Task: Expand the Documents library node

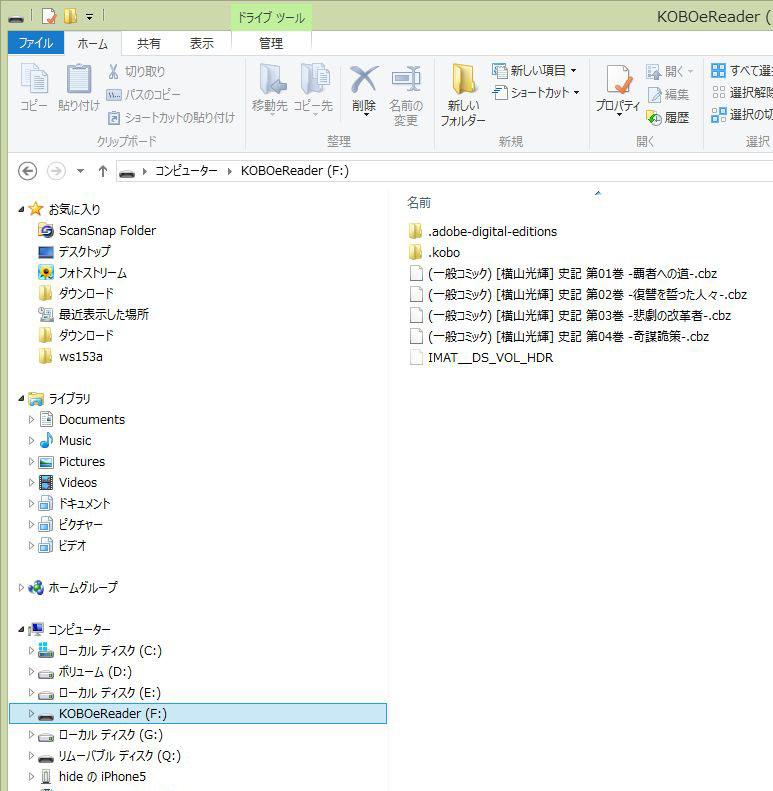Action: (x=31, y=419)
